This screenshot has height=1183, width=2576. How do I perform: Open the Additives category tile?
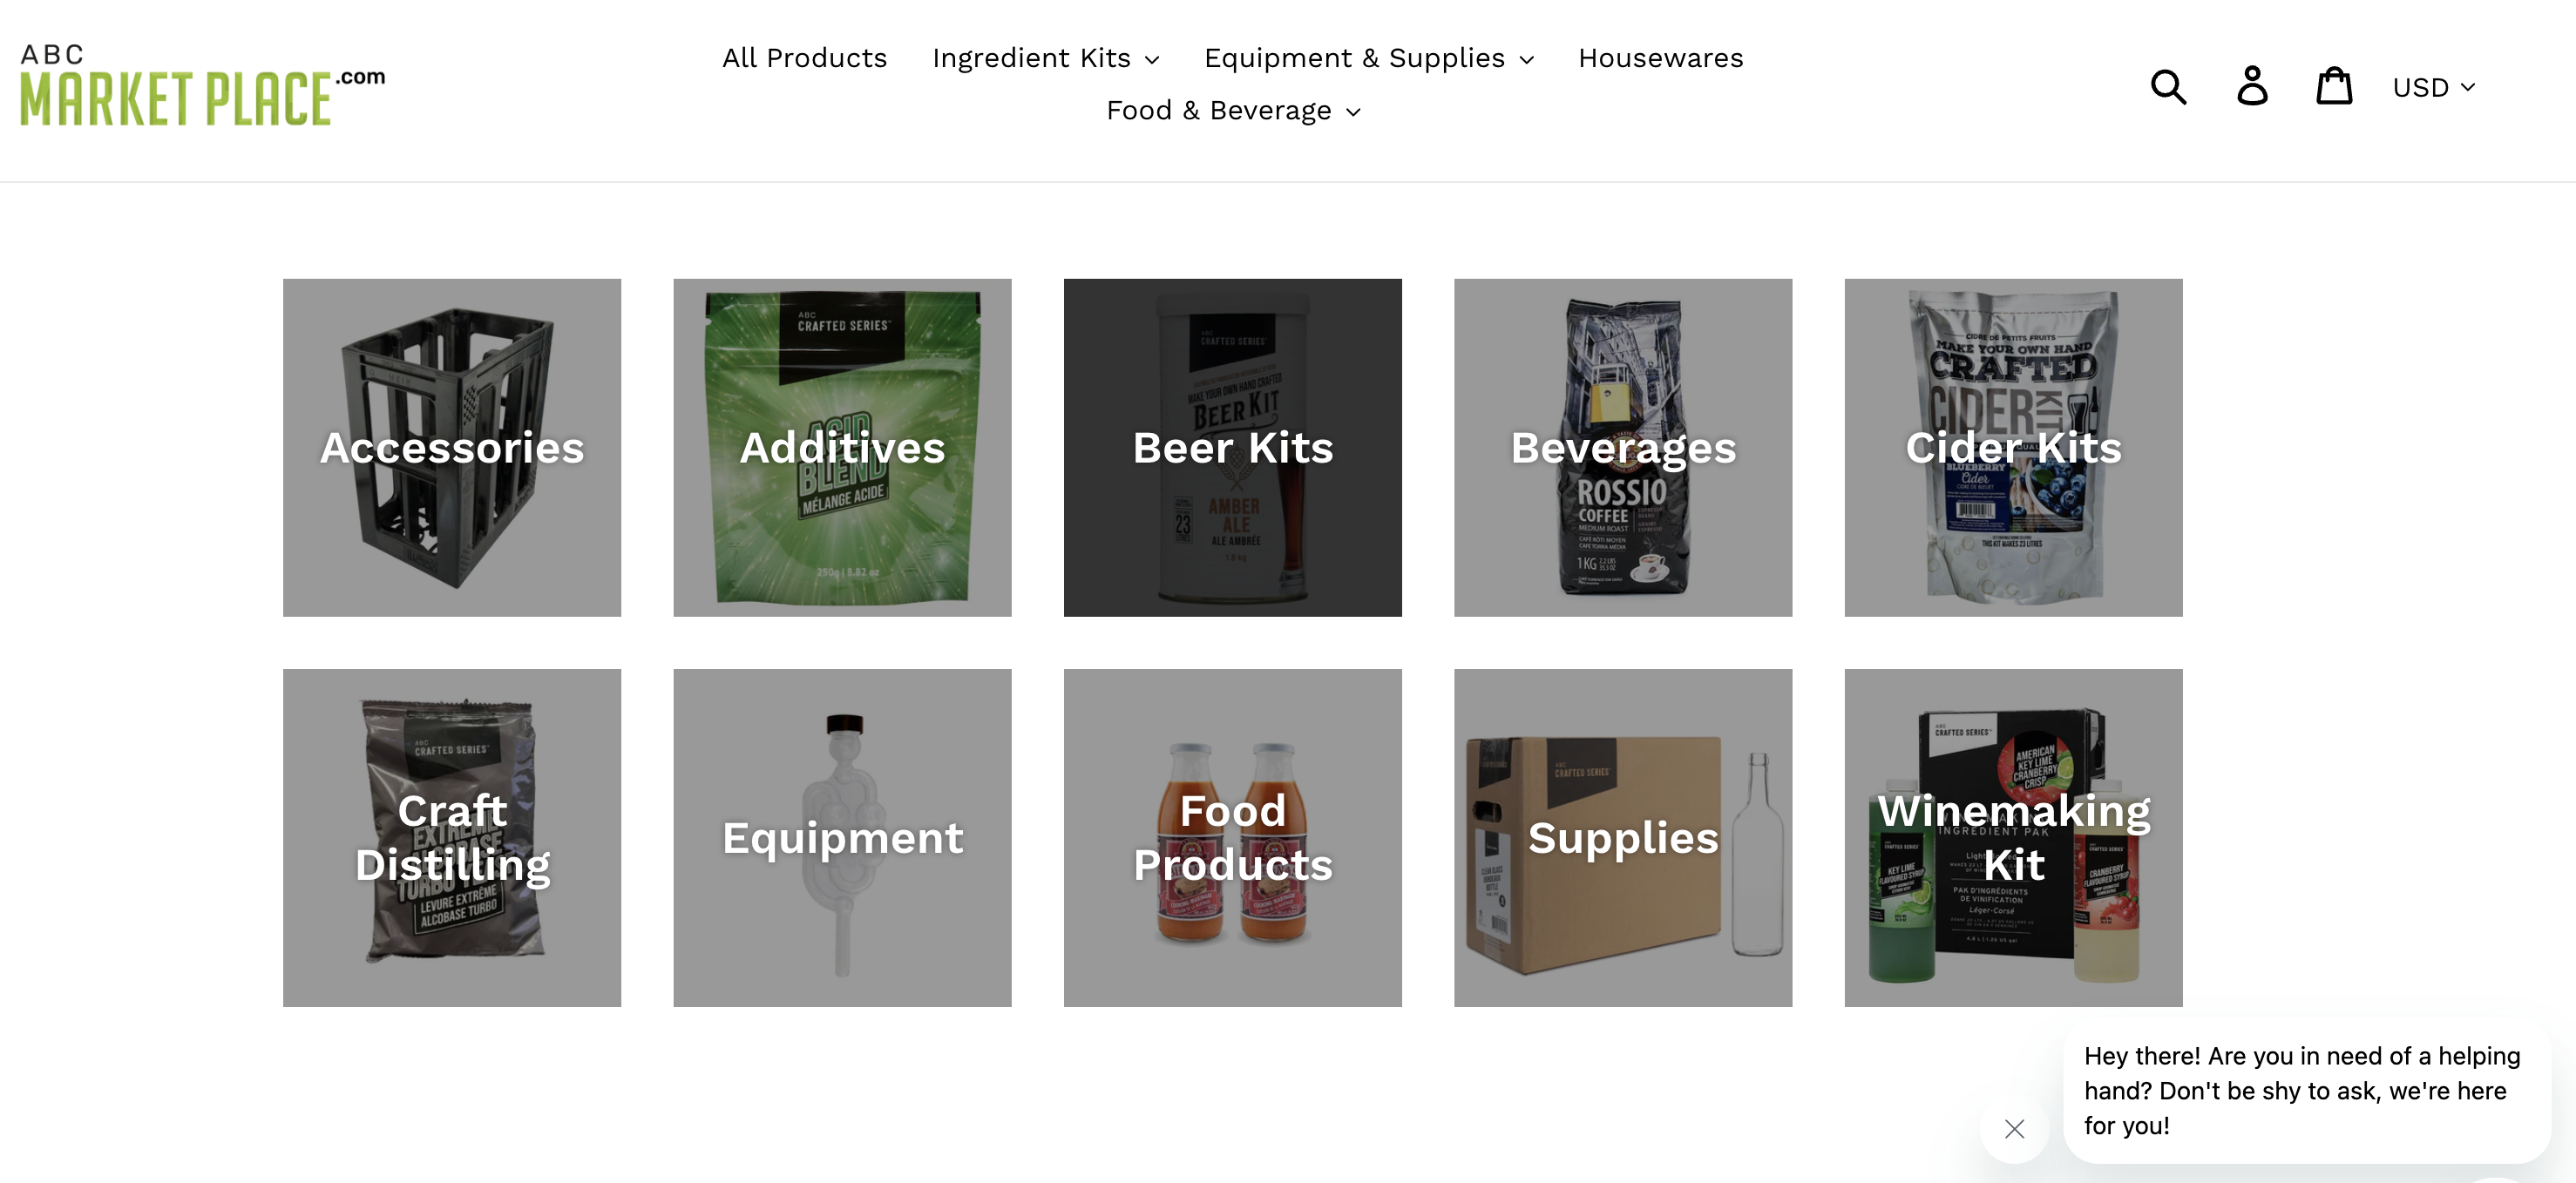coord(842,447)
